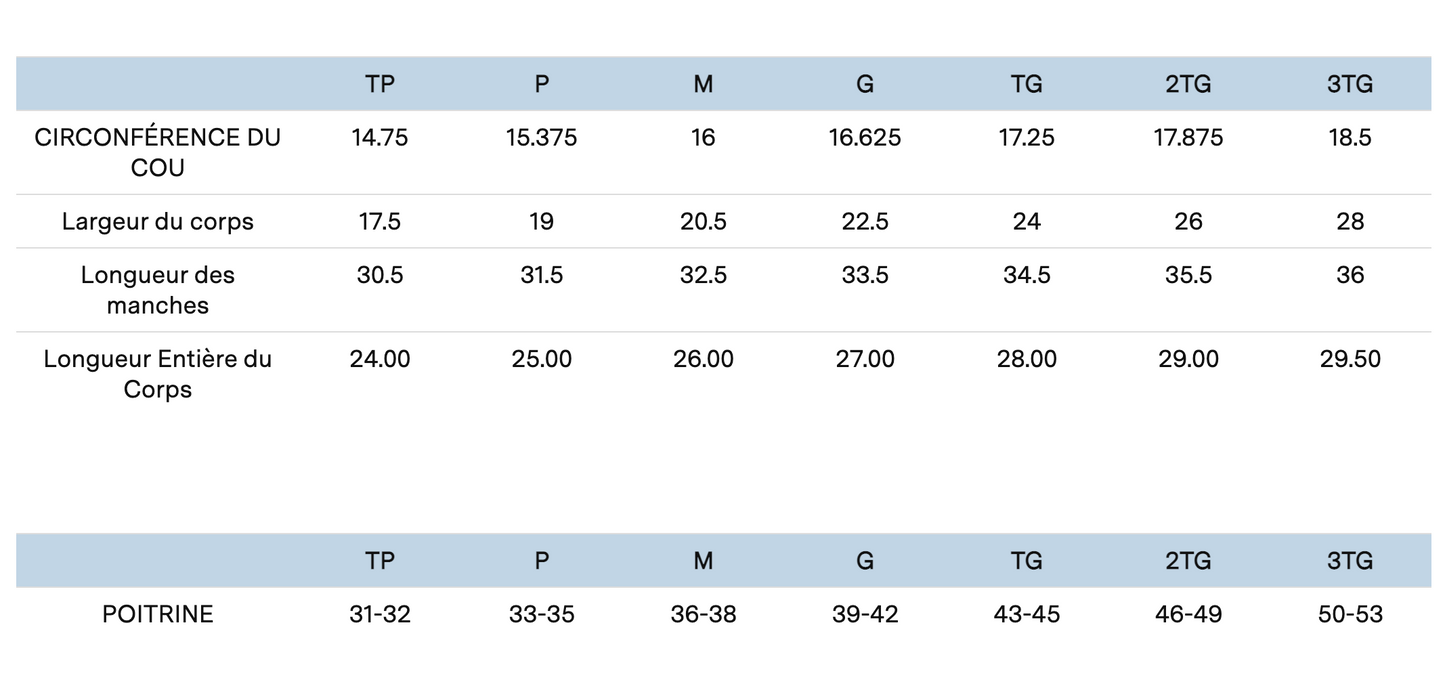Click the 39-42 chest size cell
Screen dimensions: 1445x684
point(865,614)
